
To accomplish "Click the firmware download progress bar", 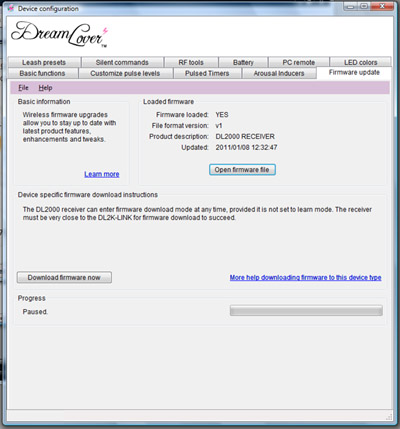I will (x=306, y=311).
